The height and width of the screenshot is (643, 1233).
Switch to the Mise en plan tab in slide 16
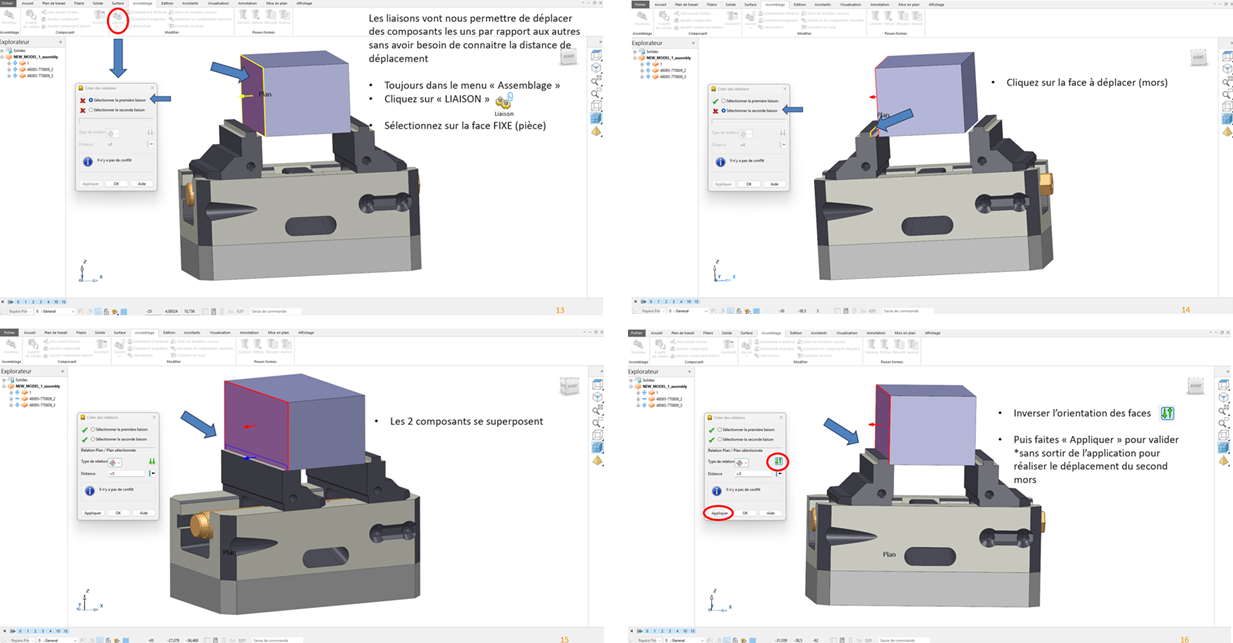pos(906,332)
